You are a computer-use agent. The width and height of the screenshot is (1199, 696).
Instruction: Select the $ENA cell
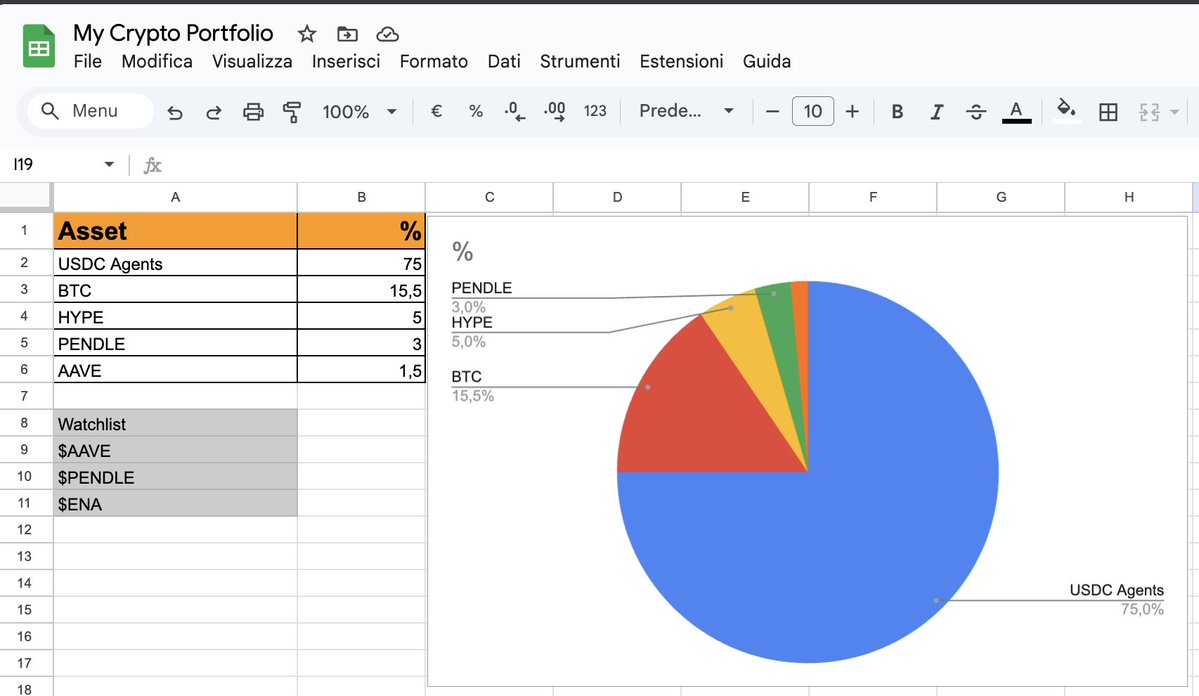click(x=175, y=504)
